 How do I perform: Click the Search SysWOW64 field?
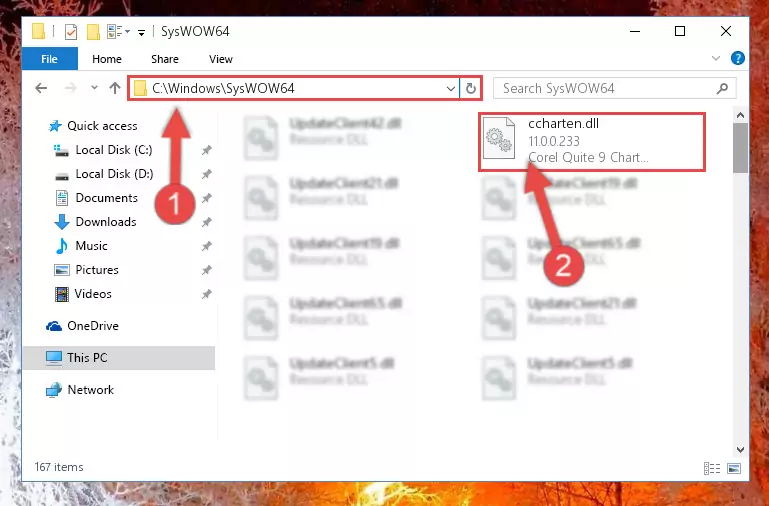(615, 88)
